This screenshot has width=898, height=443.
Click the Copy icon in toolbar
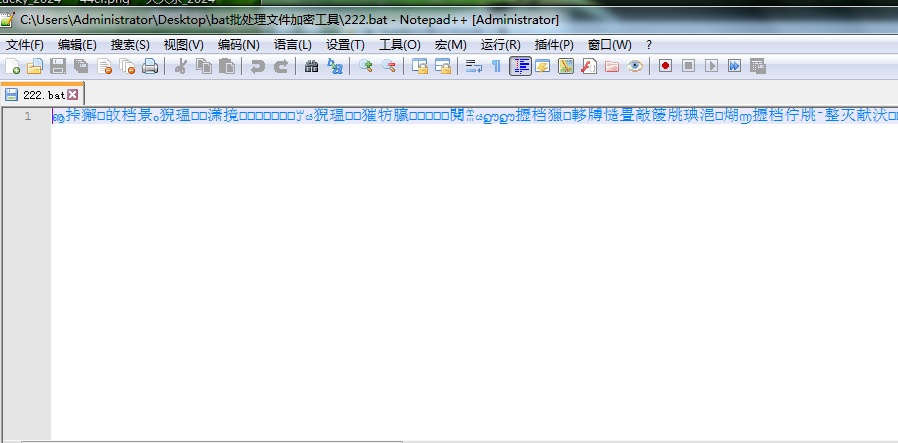point(204,66)
